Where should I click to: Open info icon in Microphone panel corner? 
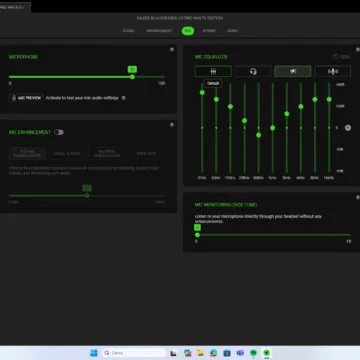(x=172, y=49)
